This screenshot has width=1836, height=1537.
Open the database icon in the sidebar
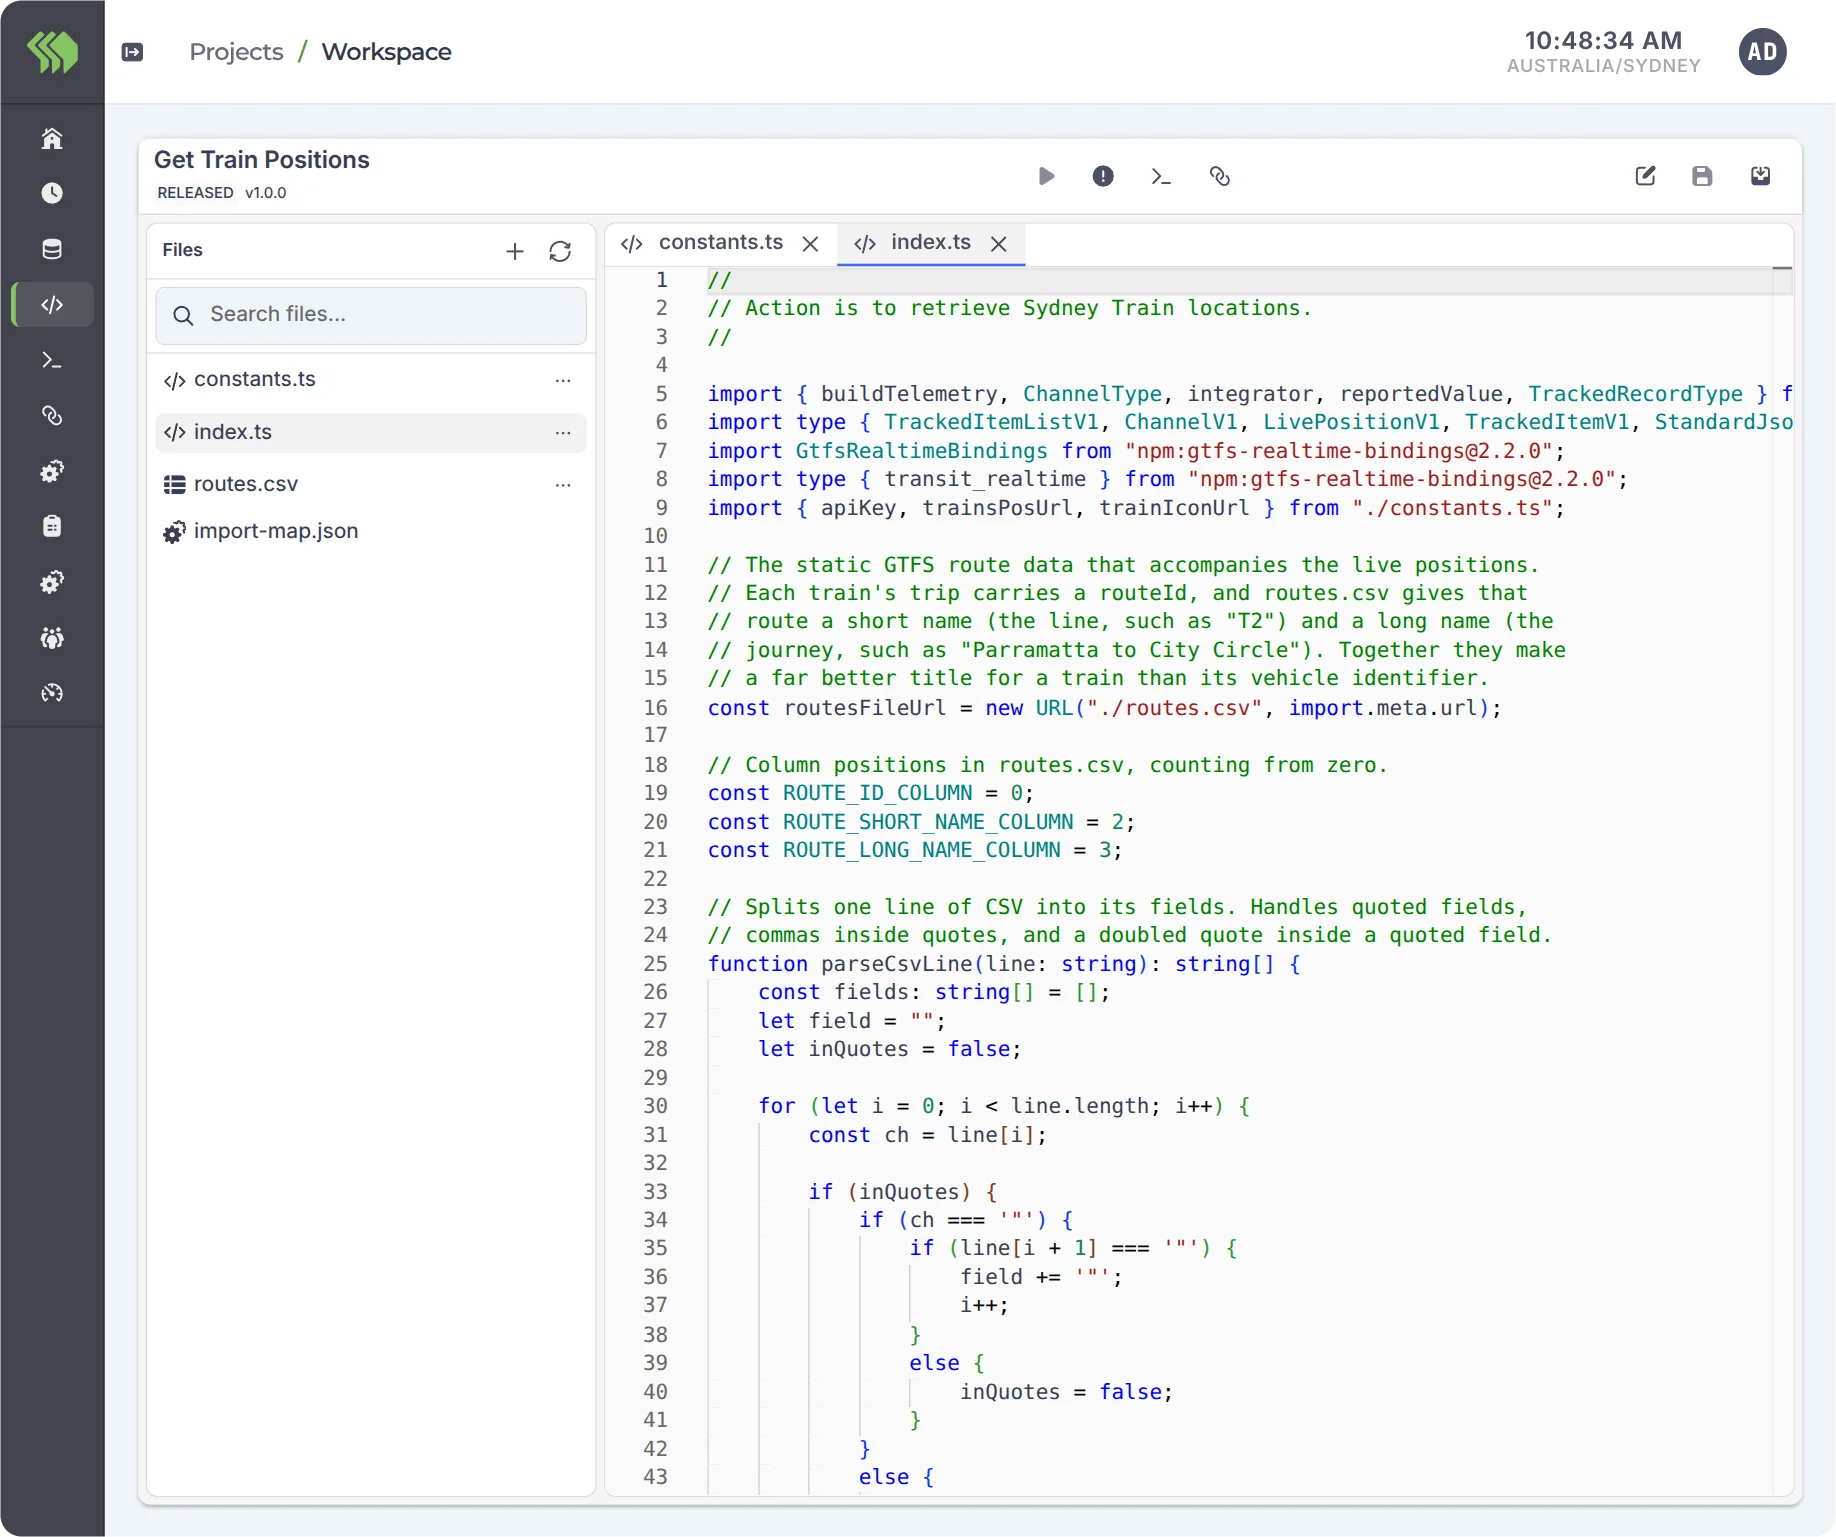(52, 249)
